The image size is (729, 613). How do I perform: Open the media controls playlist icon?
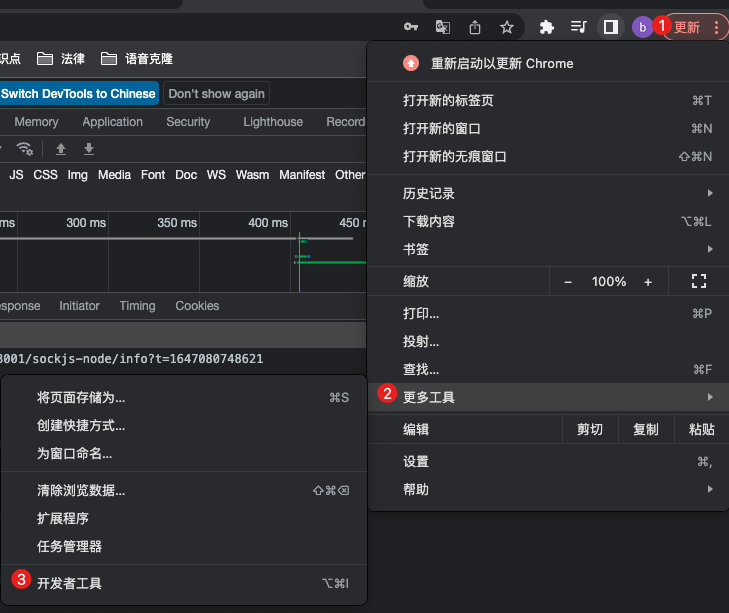578,27
